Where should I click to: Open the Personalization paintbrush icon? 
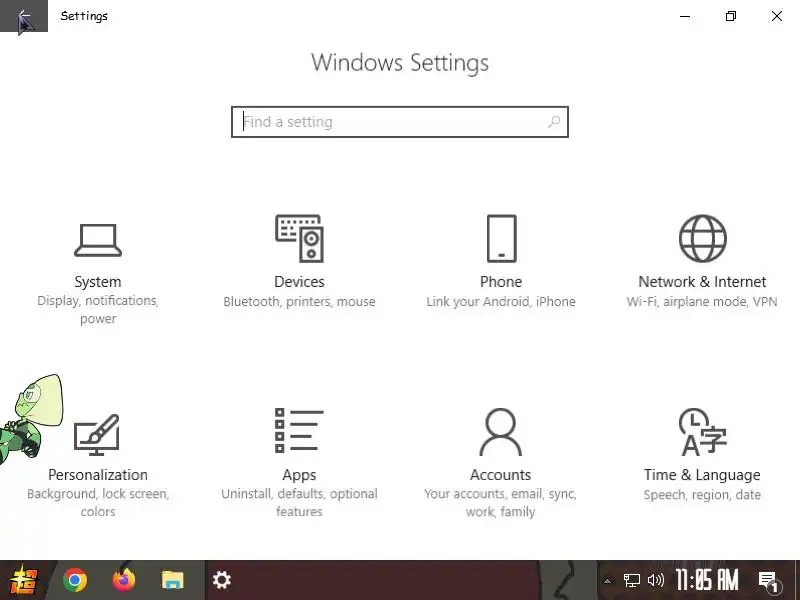point(97,434)
